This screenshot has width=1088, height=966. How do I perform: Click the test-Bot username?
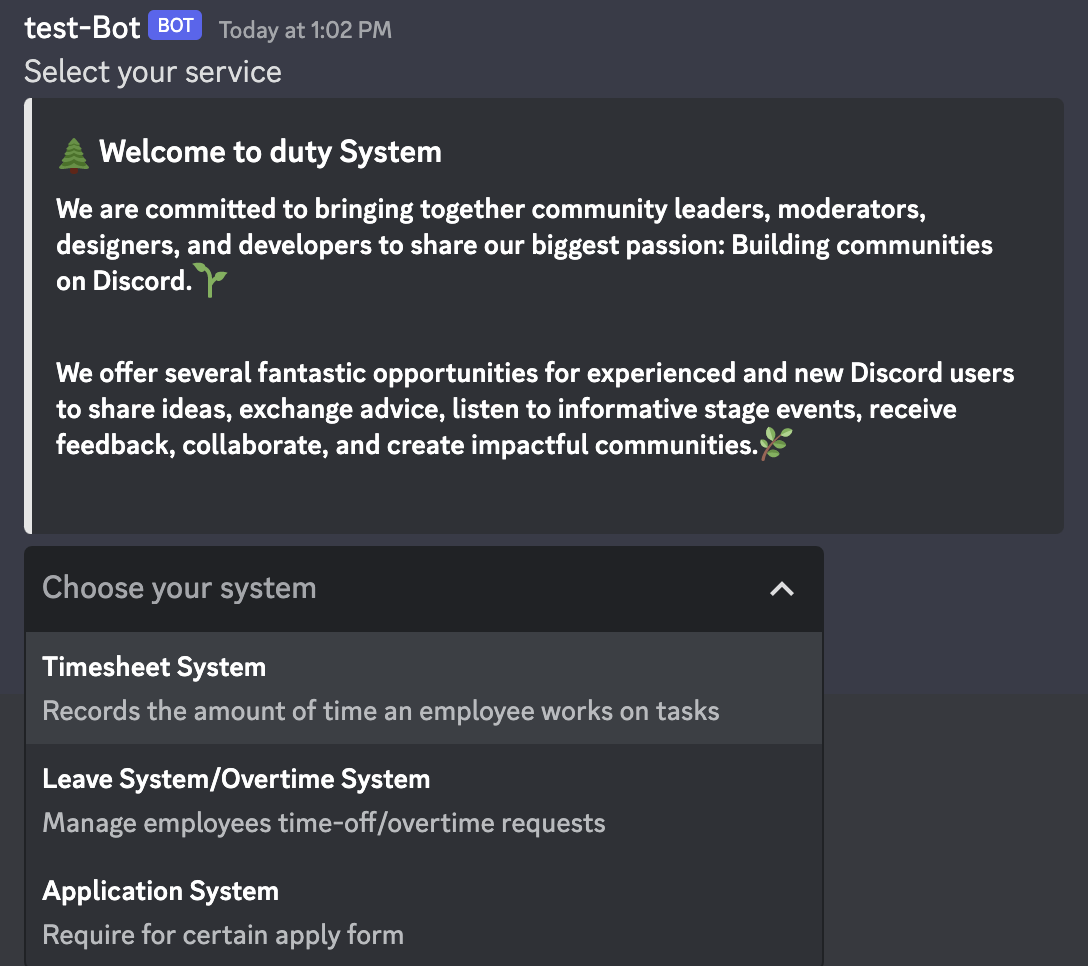click(82, 27)
